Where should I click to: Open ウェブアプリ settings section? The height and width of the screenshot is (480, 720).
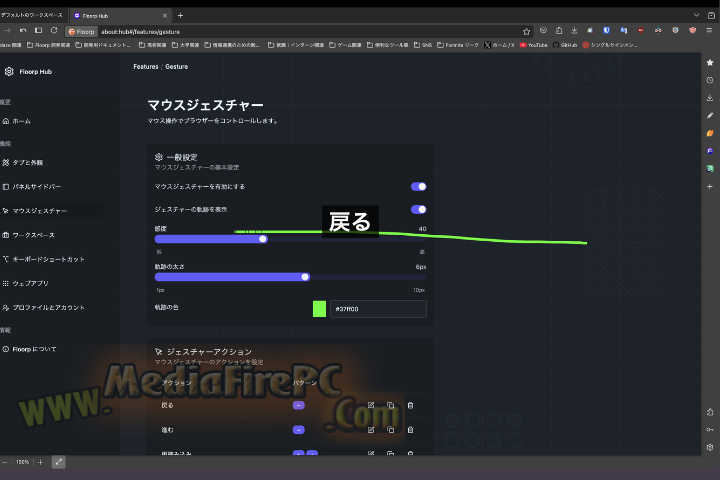[x=26, y=283]
